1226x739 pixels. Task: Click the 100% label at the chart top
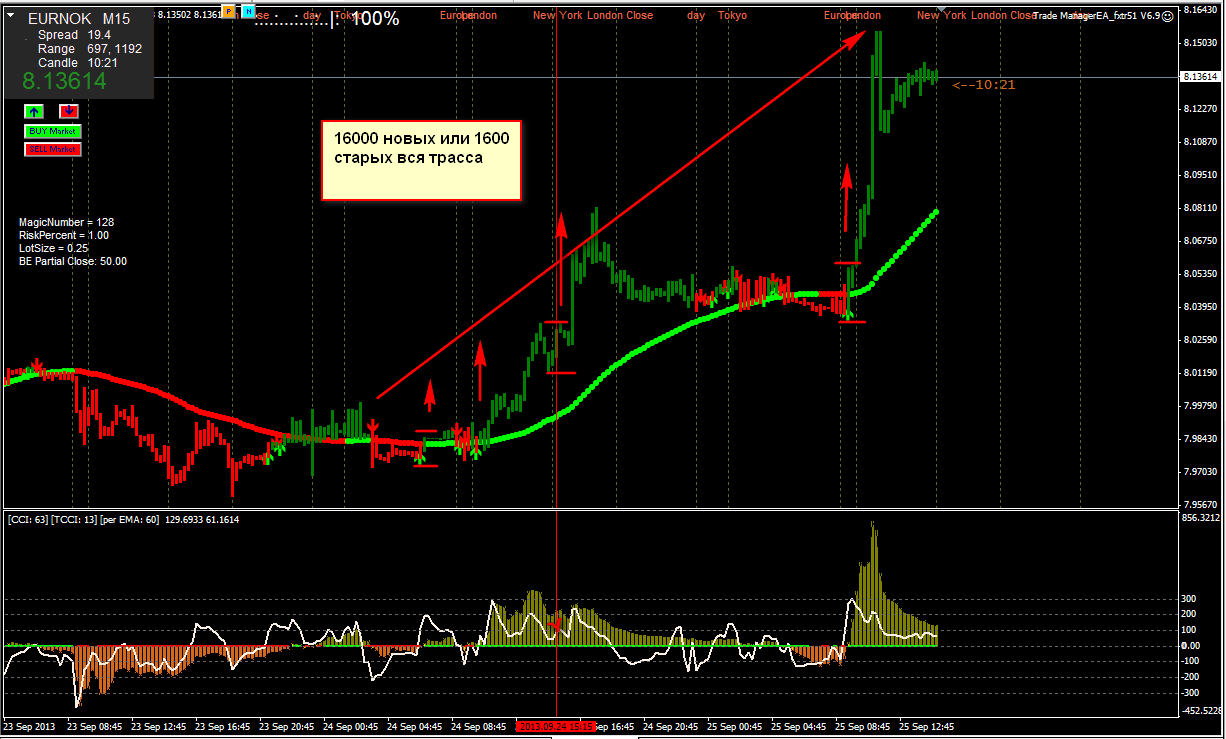coord(376,18)
